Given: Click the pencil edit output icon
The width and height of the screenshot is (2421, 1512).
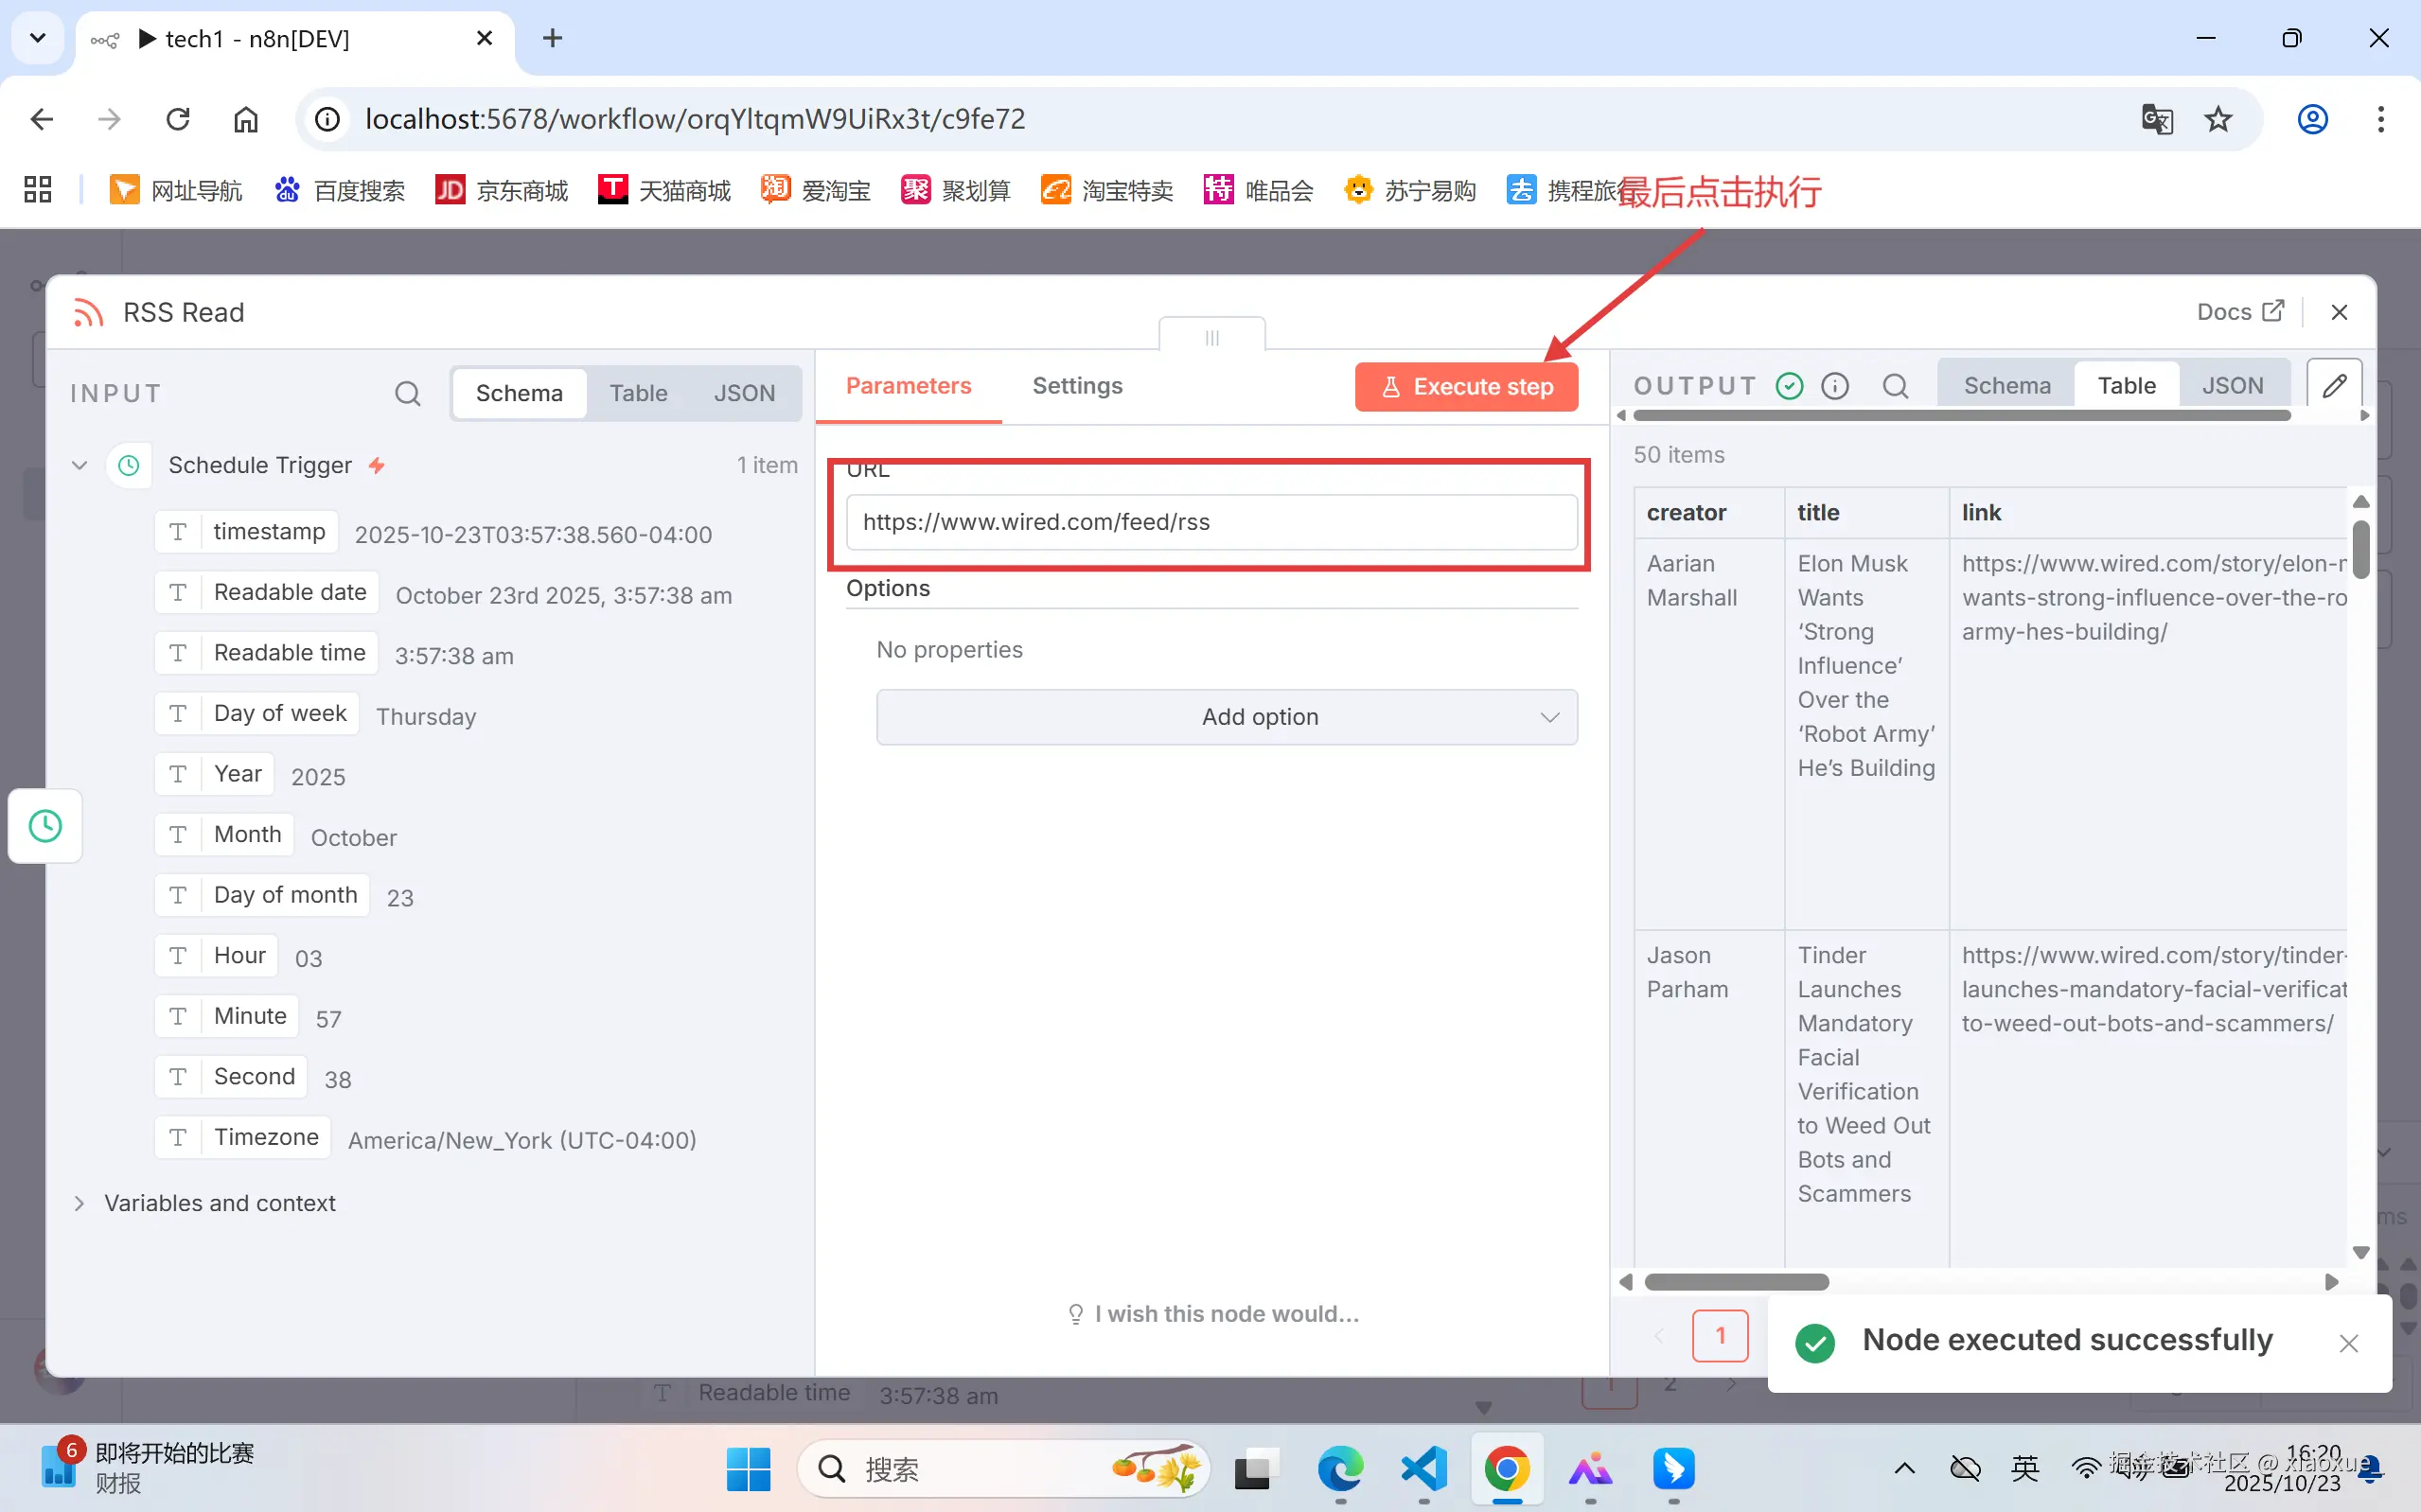Looking at the screenshot, I should tap(2334, 386).
